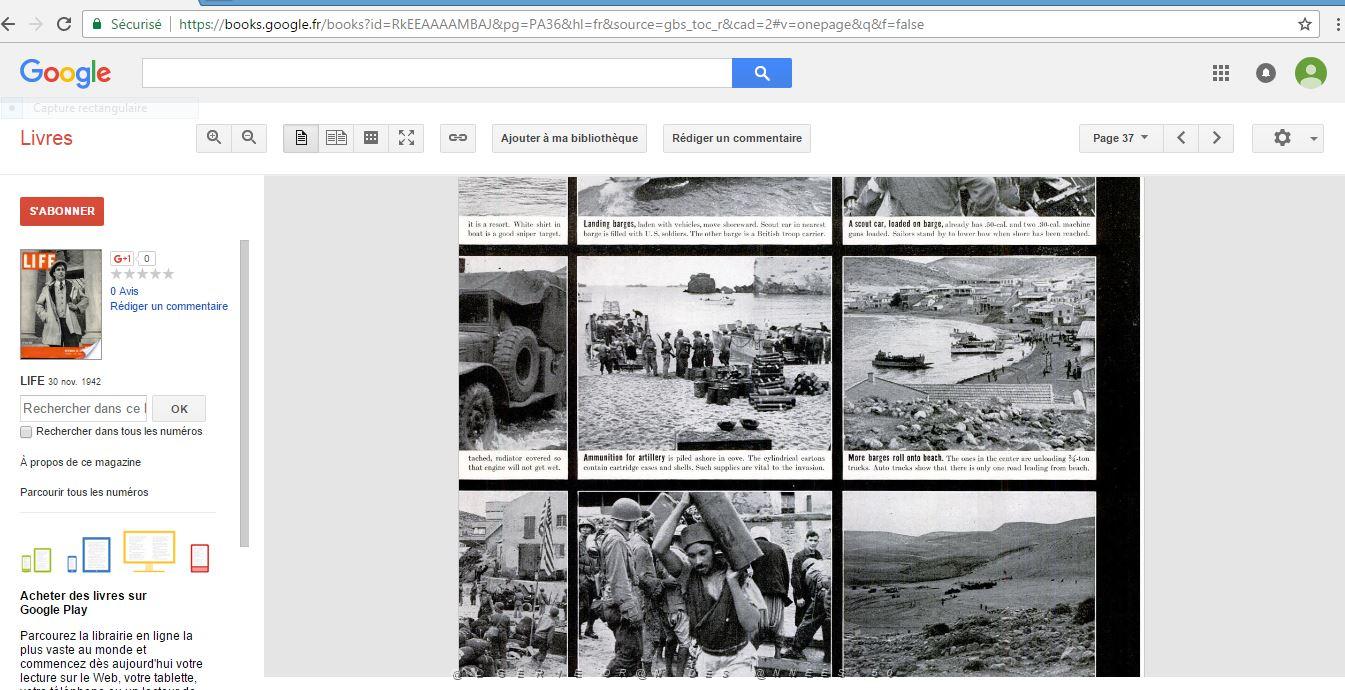This screenshot has width=1345, height=690.
Task: Click sidebar Rédiger un commentaire link
Action: [x=169, y=306]
